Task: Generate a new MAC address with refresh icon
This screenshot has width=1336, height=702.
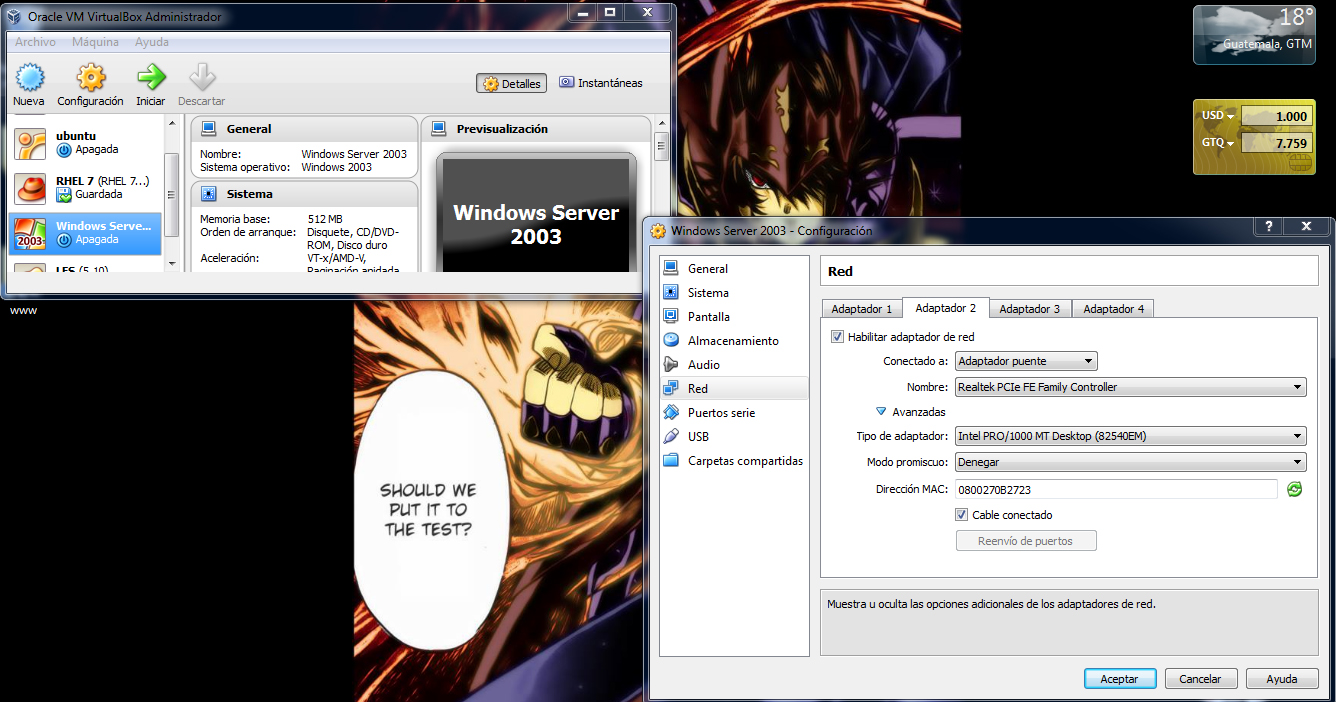Action: [x=1295, y=489]
